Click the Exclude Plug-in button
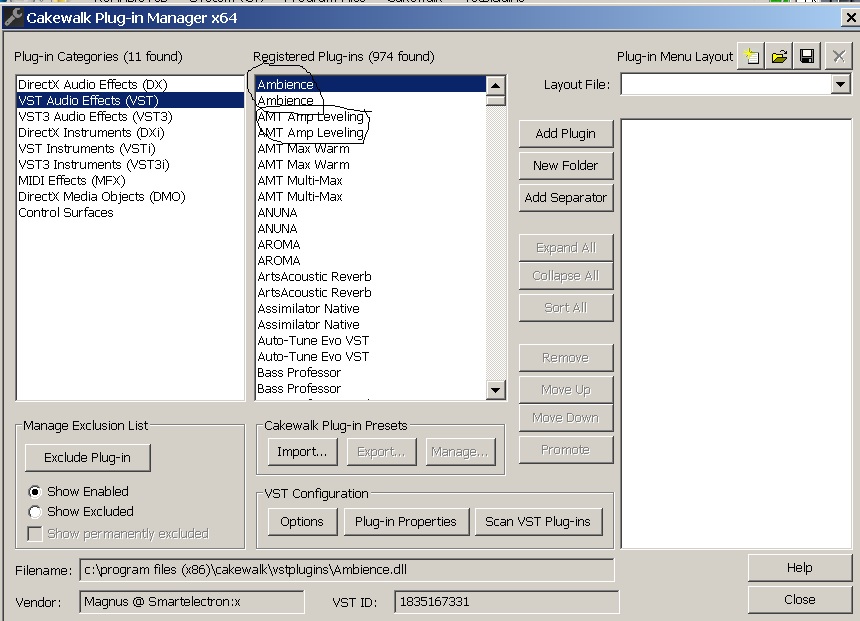860x621 pixels. click(x=88, y=458)
